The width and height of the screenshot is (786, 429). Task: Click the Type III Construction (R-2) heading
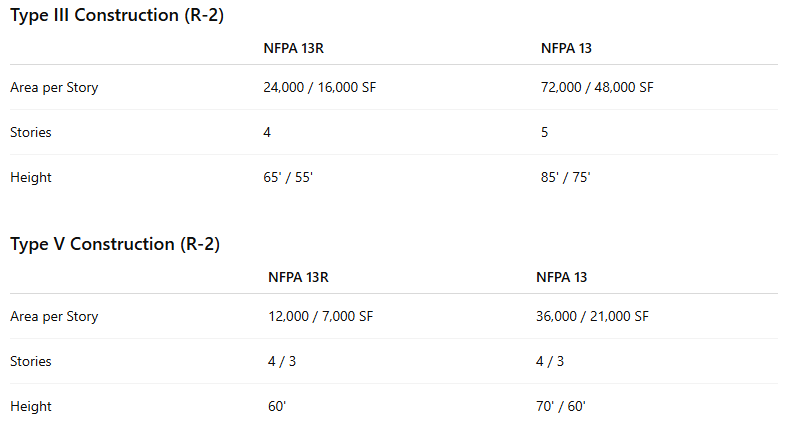(115, 15)
